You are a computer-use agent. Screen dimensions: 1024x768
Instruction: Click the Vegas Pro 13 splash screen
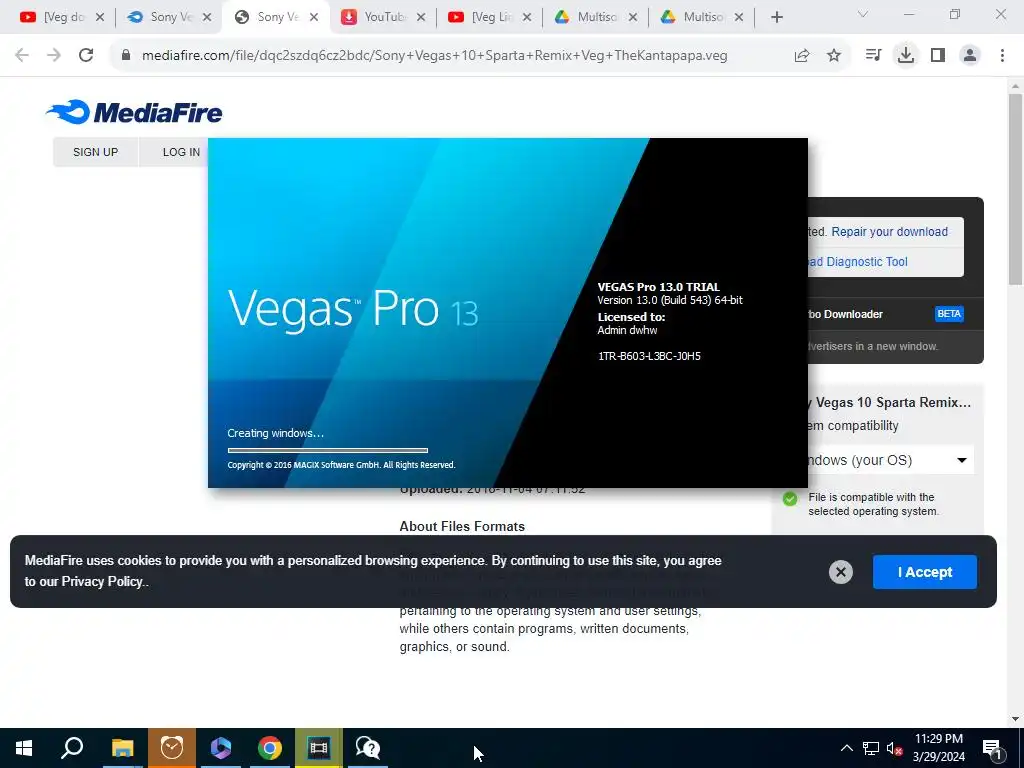tap(507, 313)
